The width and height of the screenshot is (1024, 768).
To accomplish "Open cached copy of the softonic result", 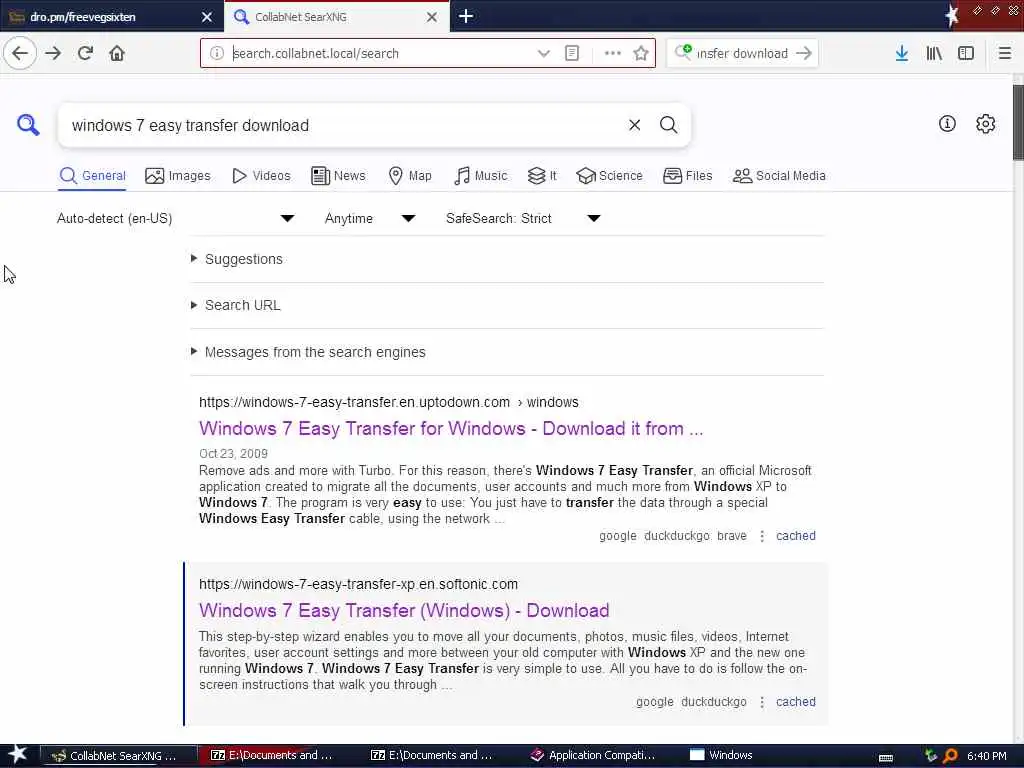I will (x=795, y=702).
